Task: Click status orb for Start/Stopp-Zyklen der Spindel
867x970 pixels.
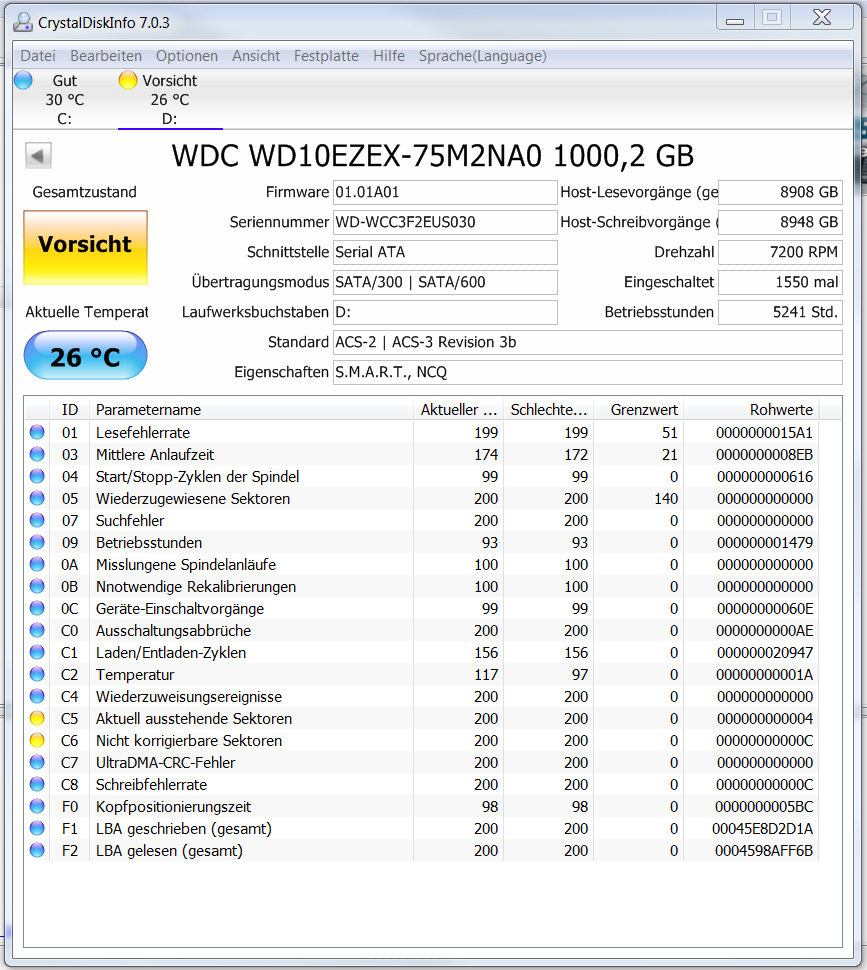Action: click(37, 476)
